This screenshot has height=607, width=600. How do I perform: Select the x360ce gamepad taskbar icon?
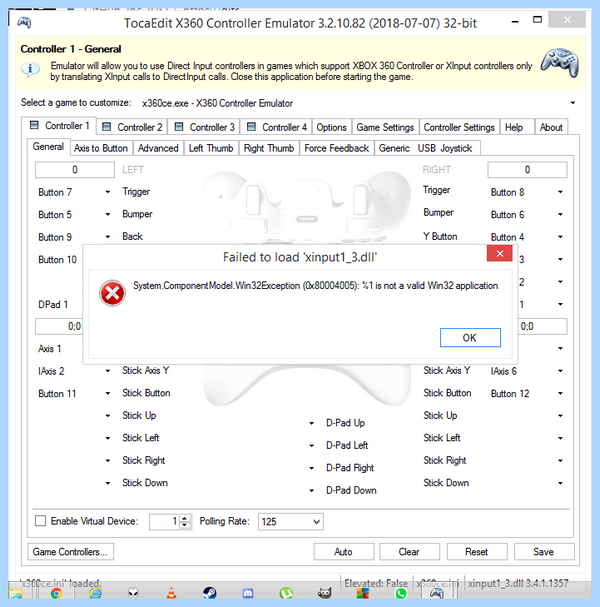click(437, 593)
